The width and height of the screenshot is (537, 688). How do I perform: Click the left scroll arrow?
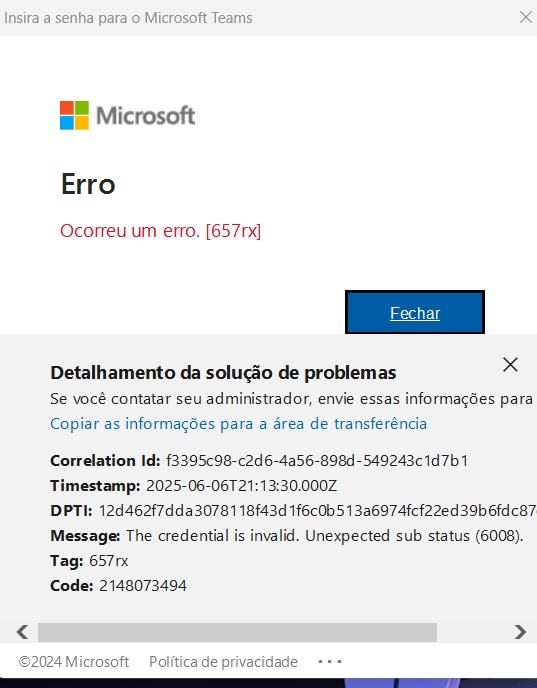[22, 632]
